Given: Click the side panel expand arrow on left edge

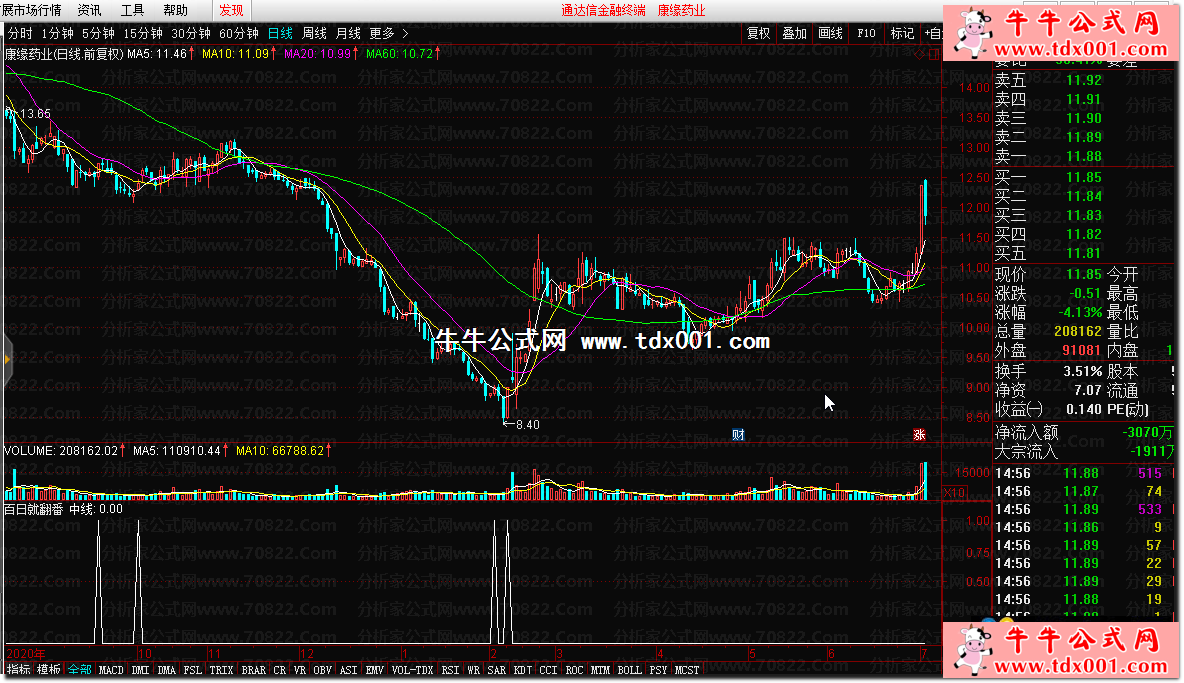Looking at the screenshot, I should [7, 357].
